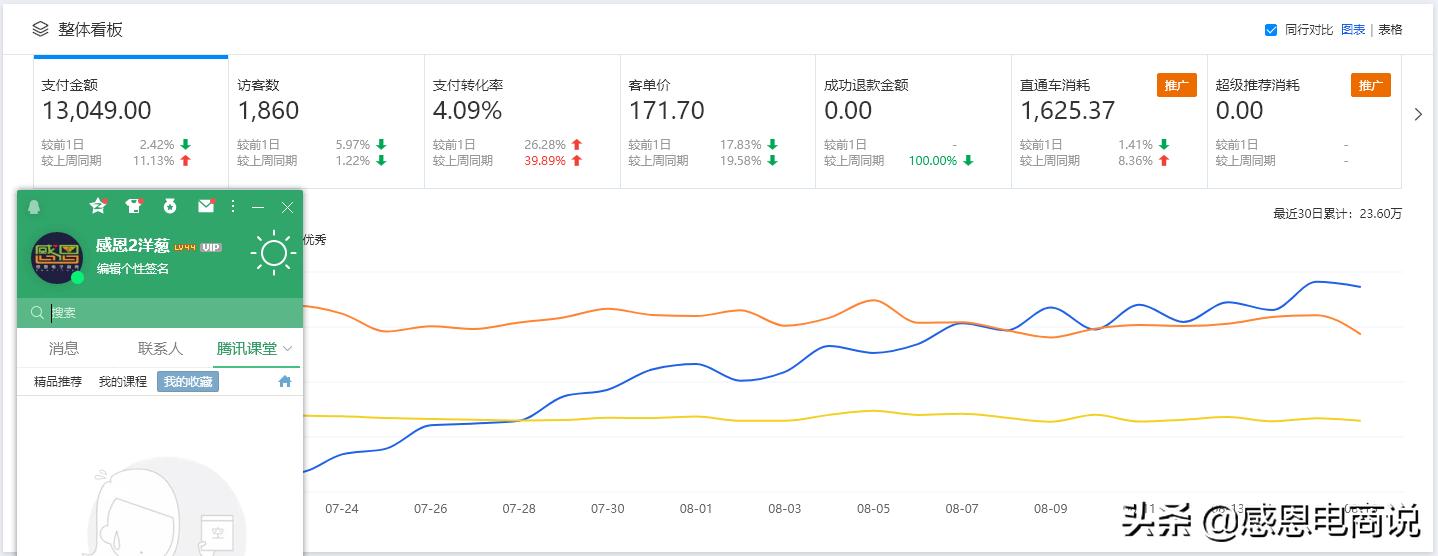
Task: Click 推广 button for 直通车消耗
Action: [1175, 85]
